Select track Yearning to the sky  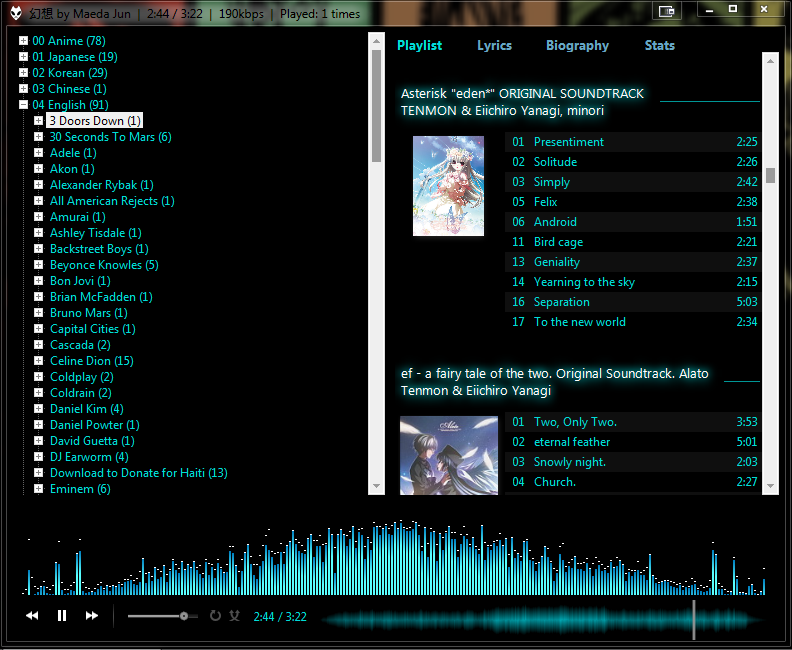[x=633, y=282]
